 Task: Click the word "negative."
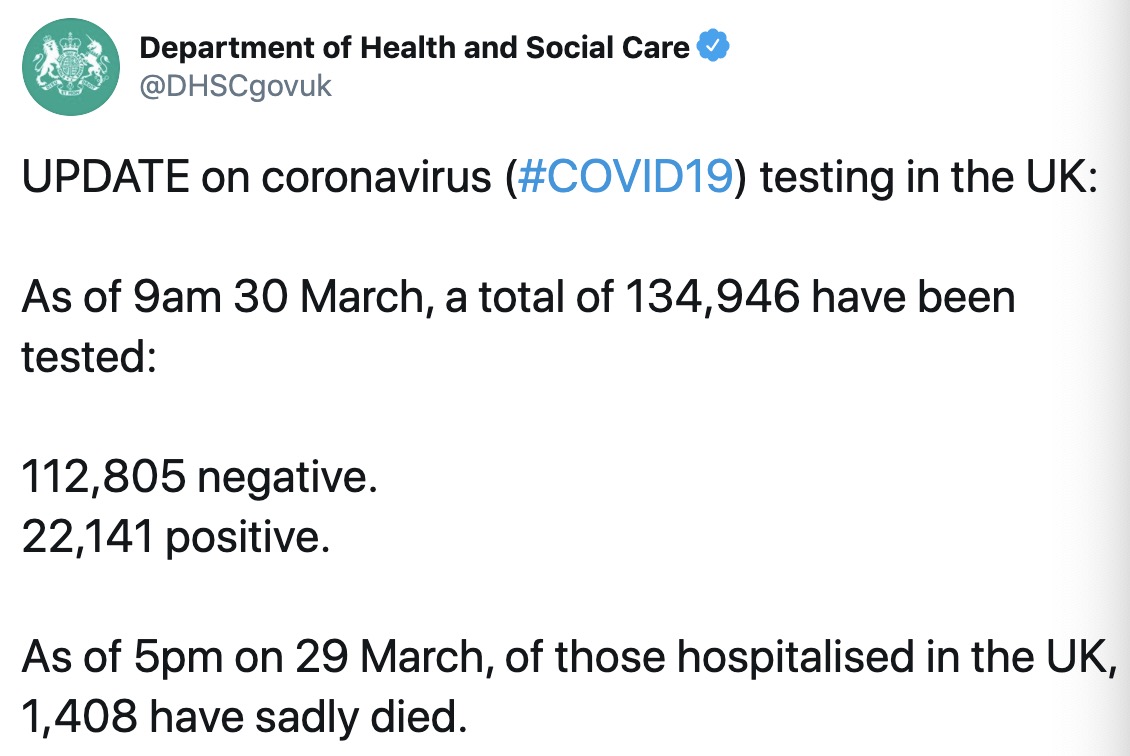(288, 478)
